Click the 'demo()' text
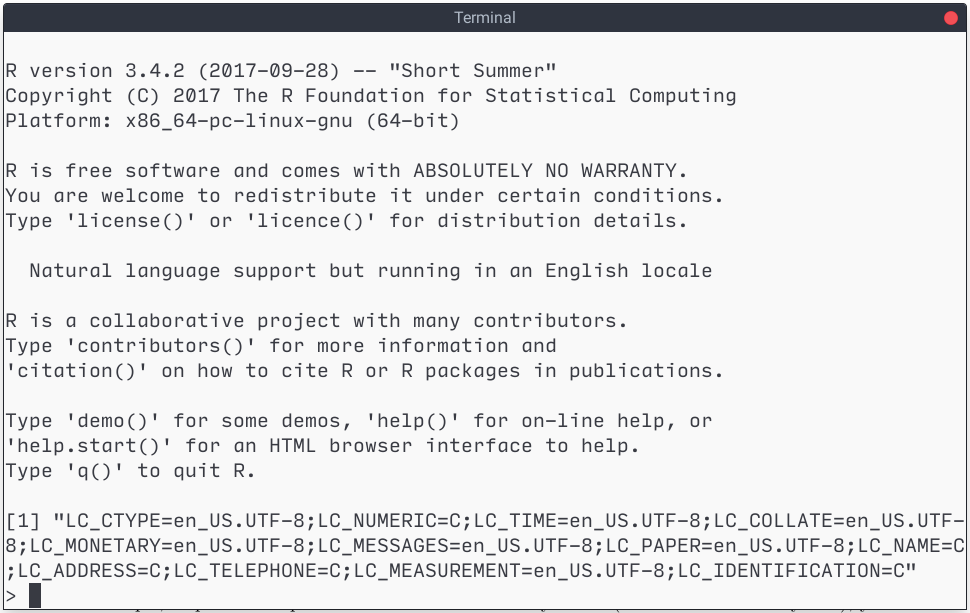 point(113,421)
